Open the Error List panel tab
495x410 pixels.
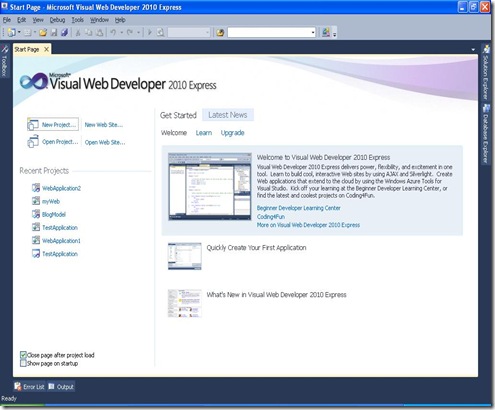tap(29, 387)
